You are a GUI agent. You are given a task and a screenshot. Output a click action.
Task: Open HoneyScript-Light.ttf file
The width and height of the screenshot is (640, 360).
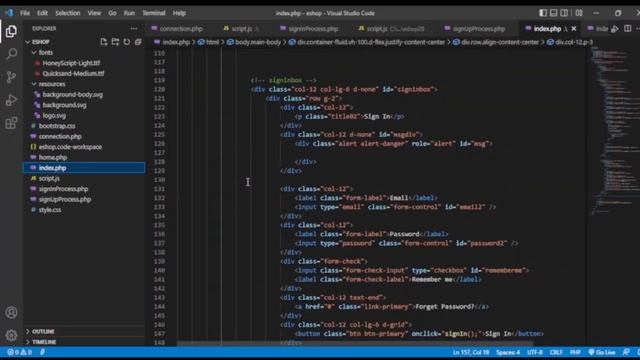[71, 63]
